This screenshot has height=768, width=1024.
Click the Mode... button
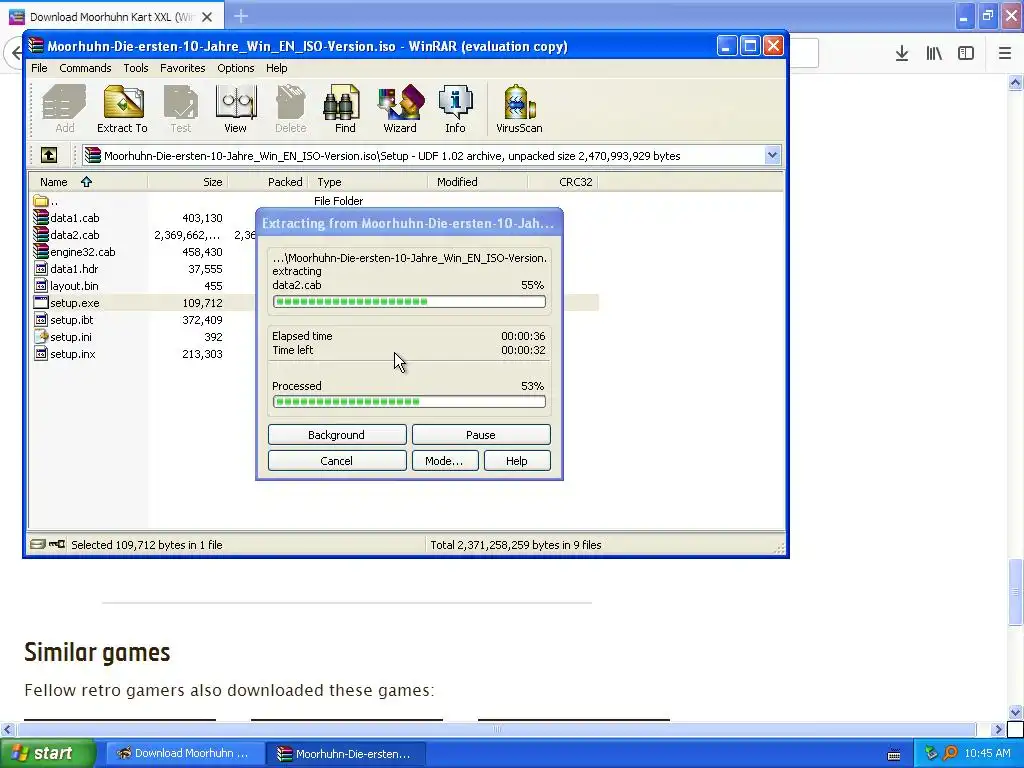coord(445,461)
